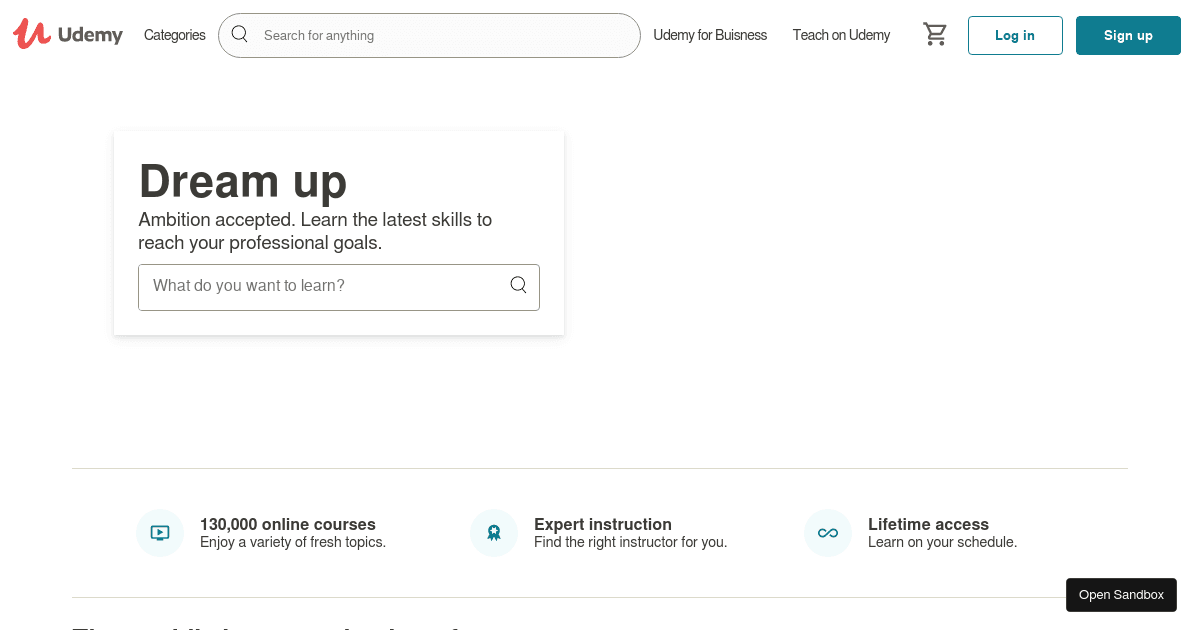Click the Udemy logo
This screenshot has height=630, width=1200.
[67, 34]
